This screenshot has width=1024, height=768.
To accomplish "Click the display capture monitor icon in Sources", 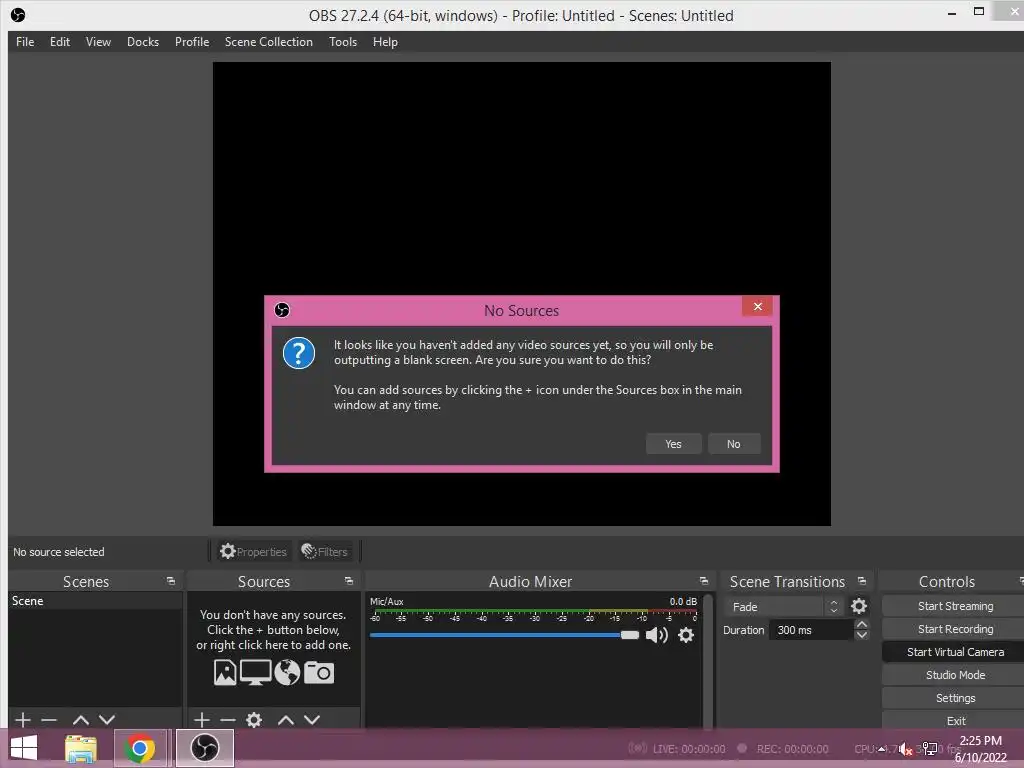I will point(255,672).
